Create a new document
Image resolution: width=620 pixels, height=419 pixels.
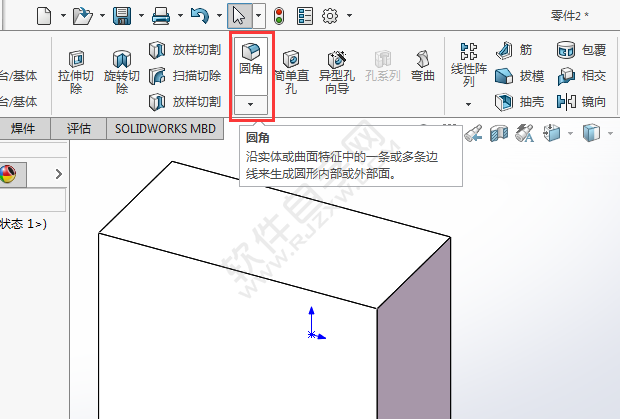point(44,16)
